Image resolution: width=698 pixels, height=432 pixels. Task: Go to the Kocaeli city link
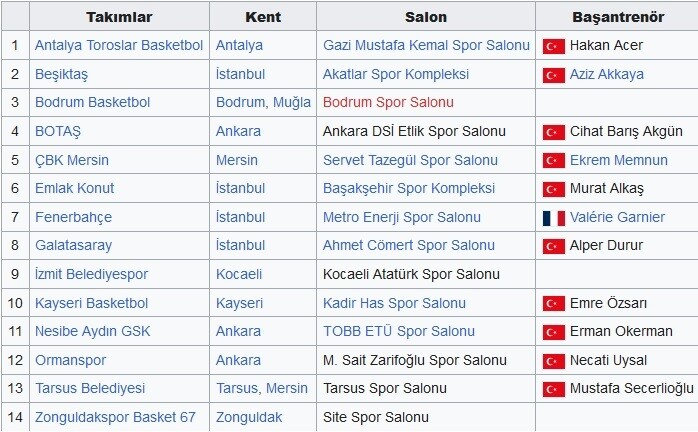point(239,274)
